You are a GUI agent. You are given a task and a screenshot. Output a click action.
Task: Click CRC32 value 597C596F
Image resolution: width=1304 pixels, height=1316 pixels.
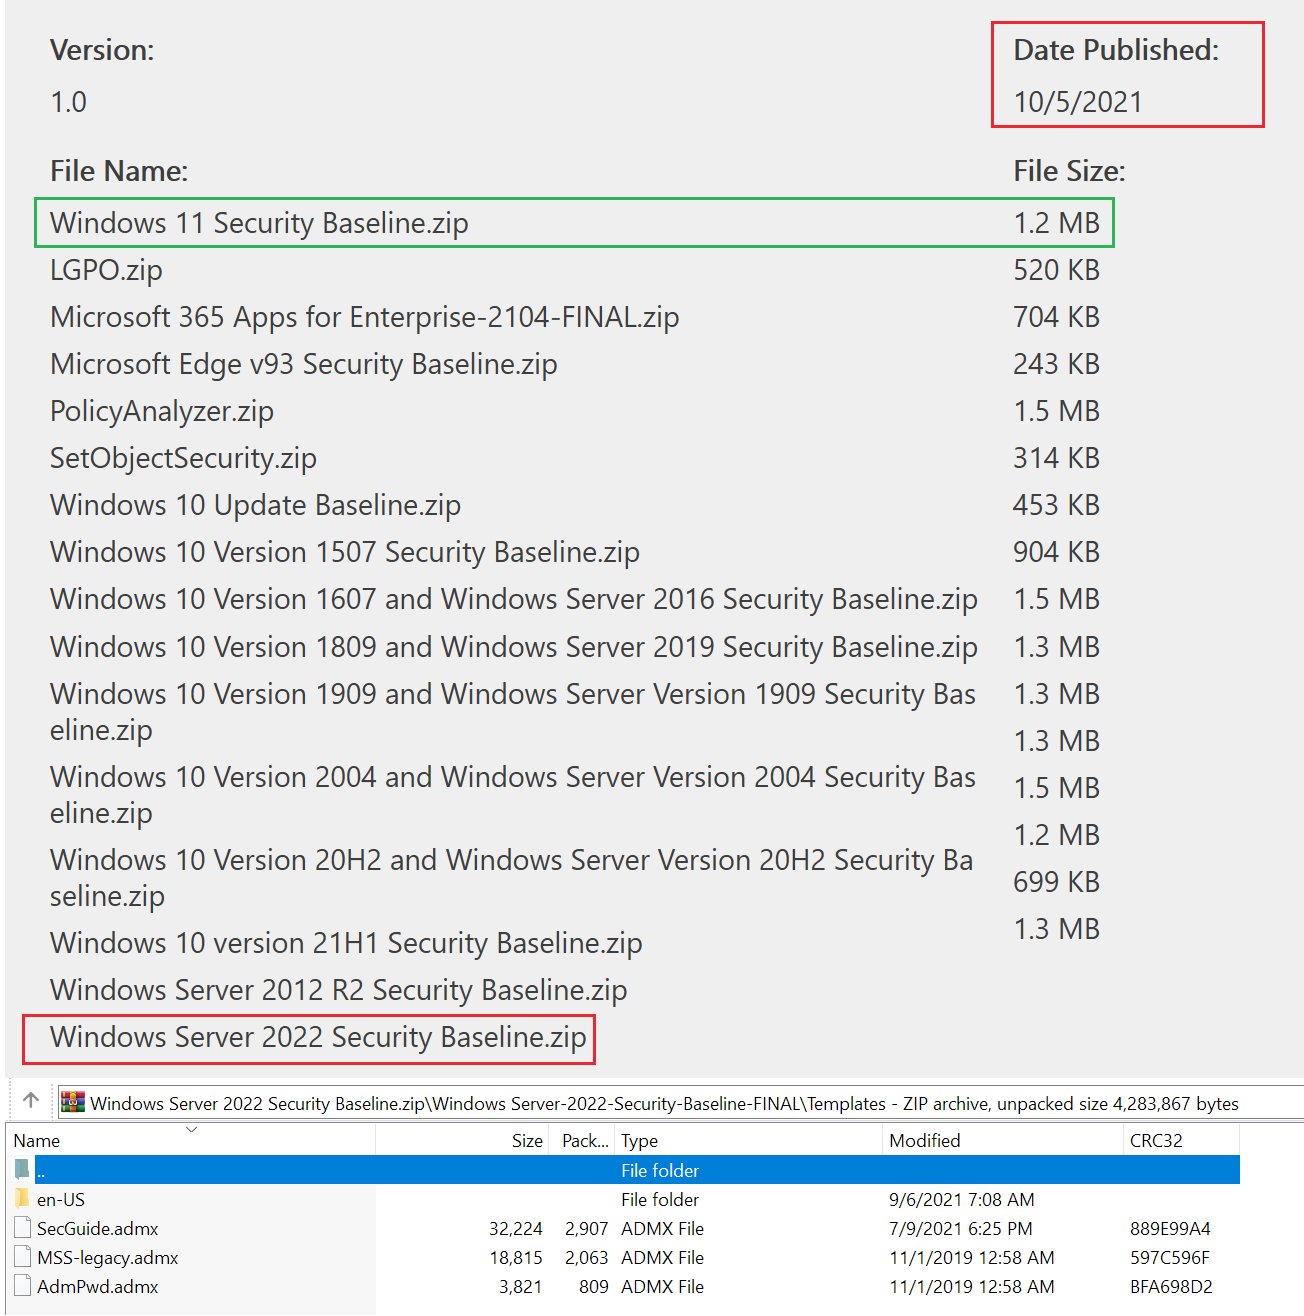click(1170, 1257)
